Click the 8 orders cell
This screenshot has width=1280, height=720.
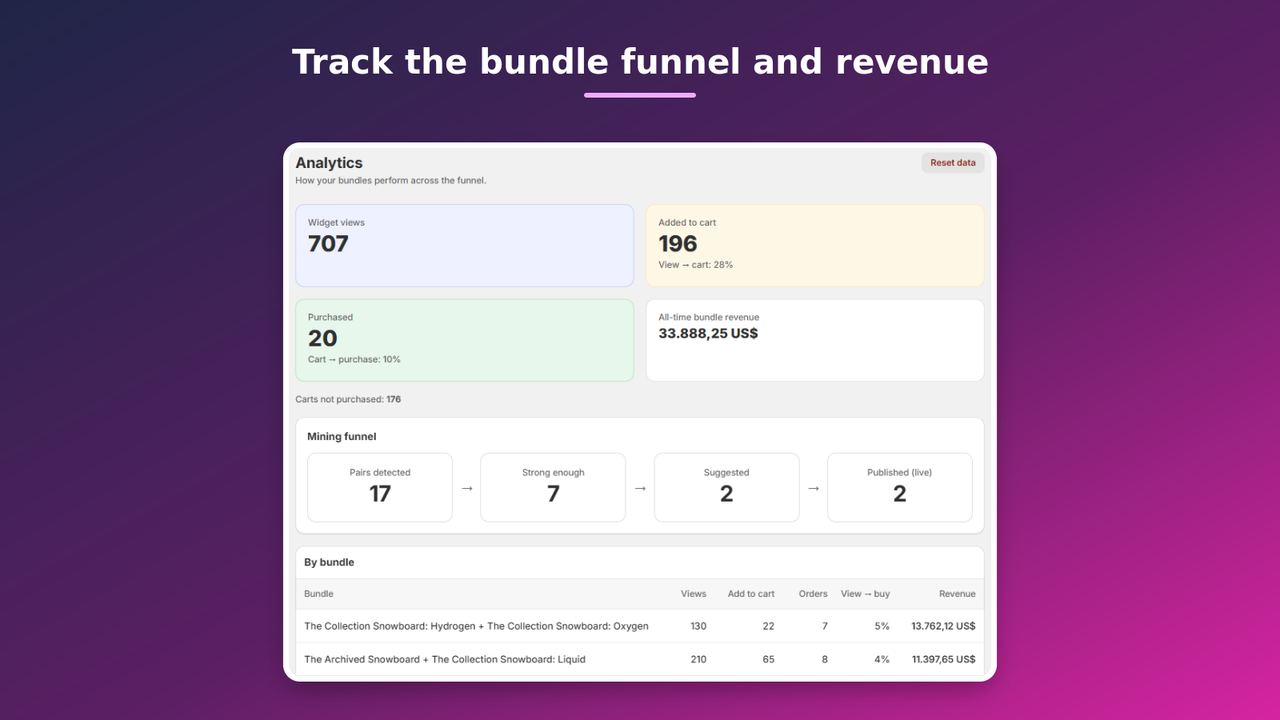click(x=824, y=659)
